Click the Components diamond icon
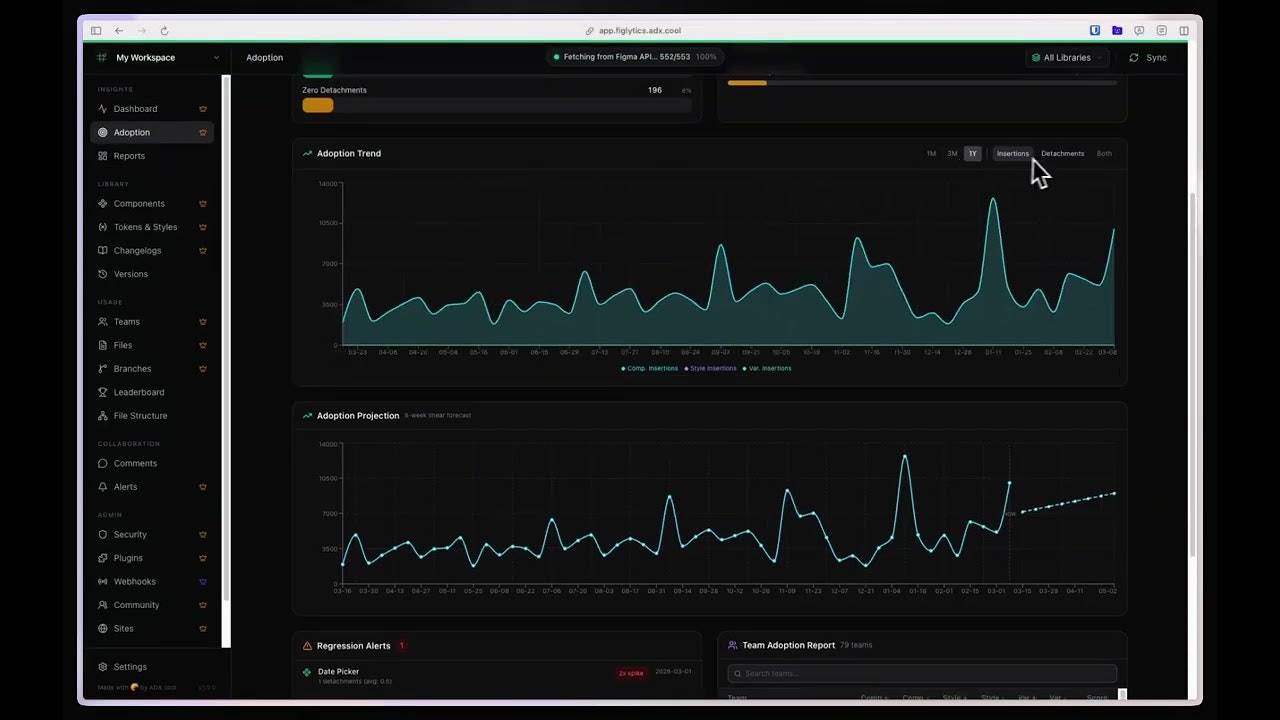The width and height of the screenshot is (1280, 720). coord(103,204)
